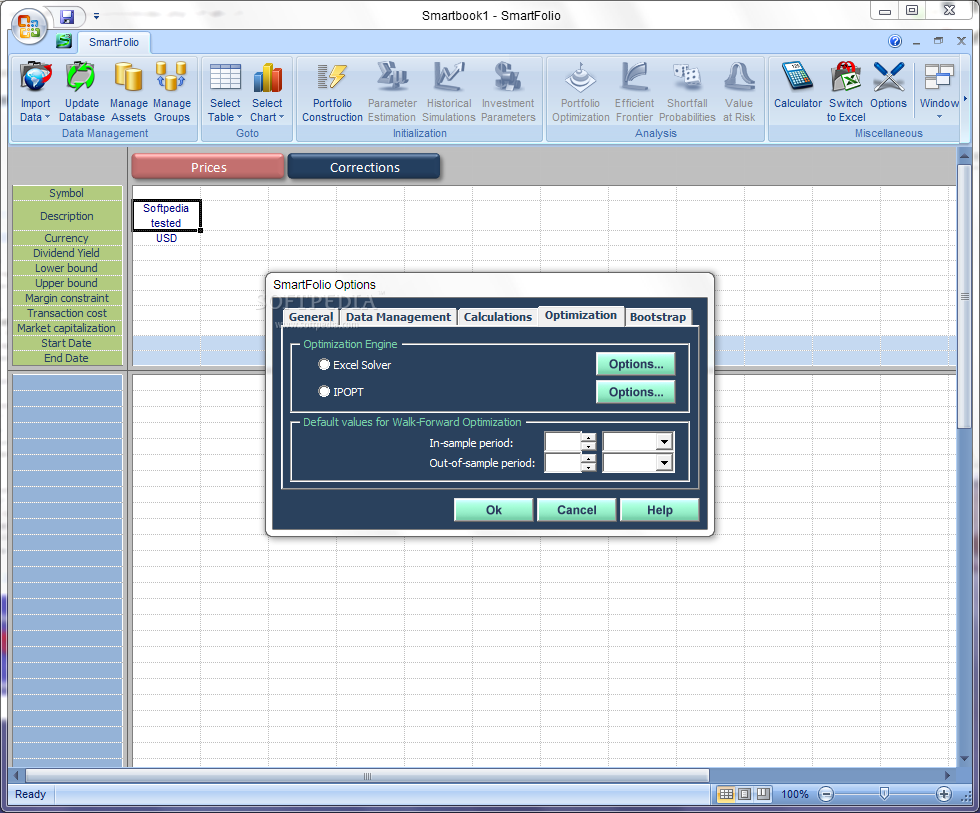Open Manage Groups
Image resolution: width=980 pixels, height=813 pixels.
[171, 92]
